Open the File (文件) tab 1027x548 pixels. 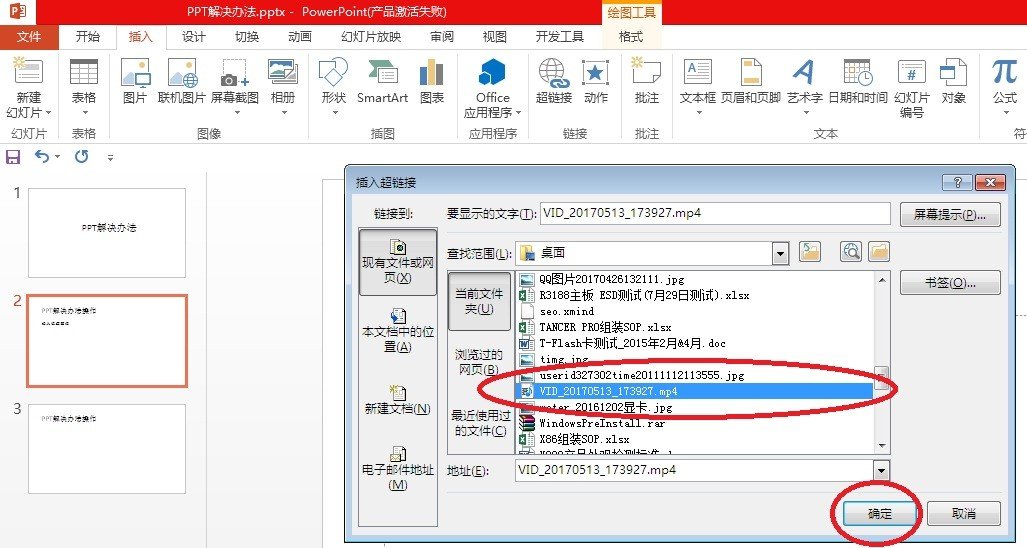tap(29, 37)
